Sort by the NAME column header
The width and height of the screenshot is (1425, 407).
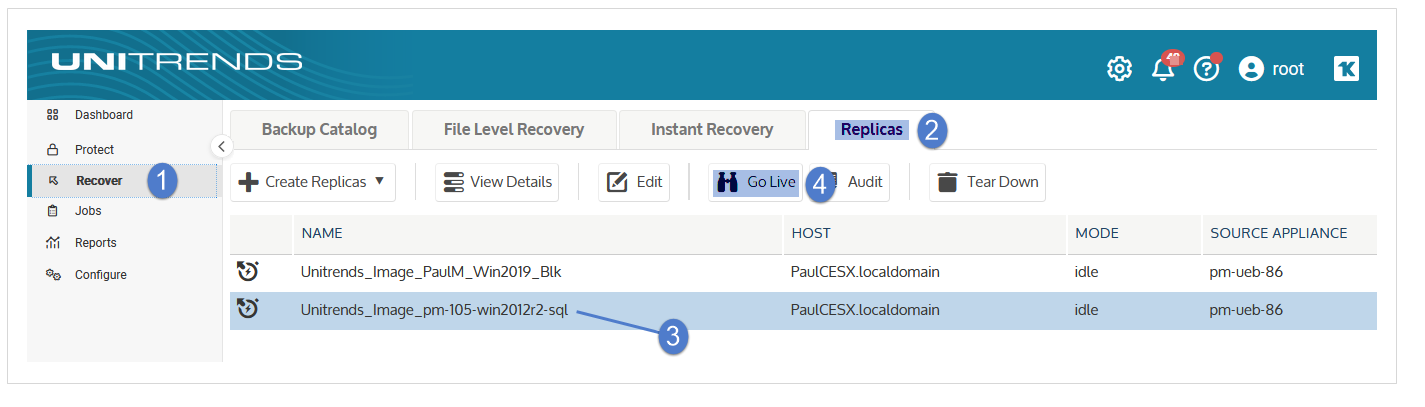click(322, 233)
